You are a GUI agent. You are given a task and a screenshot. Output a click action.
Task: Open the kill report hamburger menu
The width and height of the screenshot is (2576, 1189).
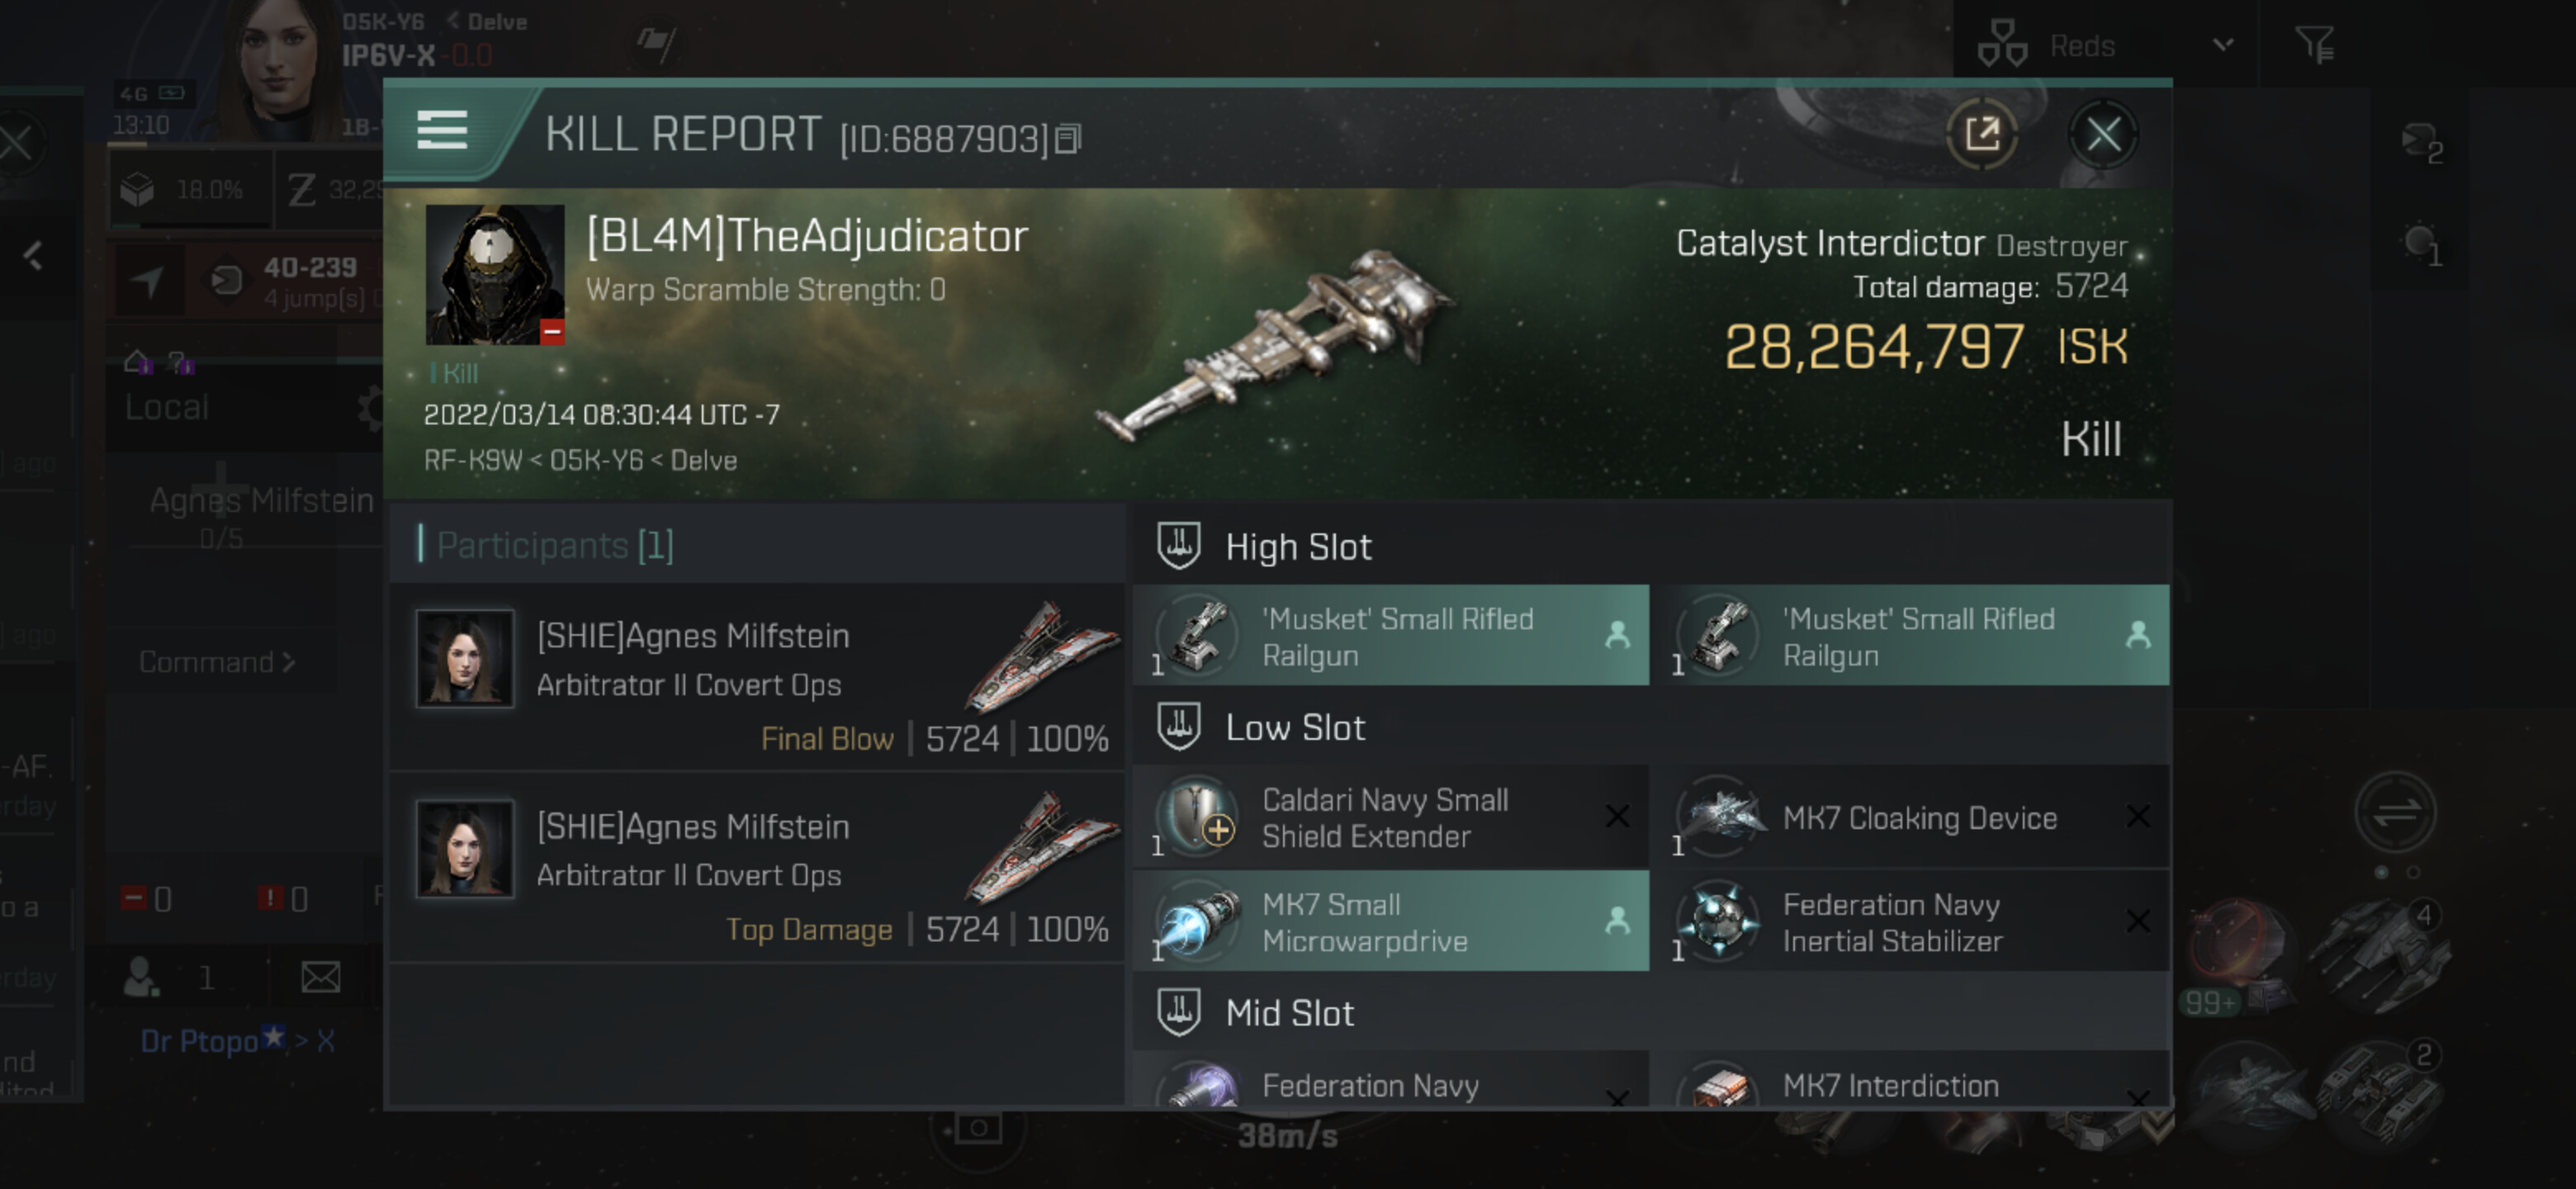tap(441, 131)
